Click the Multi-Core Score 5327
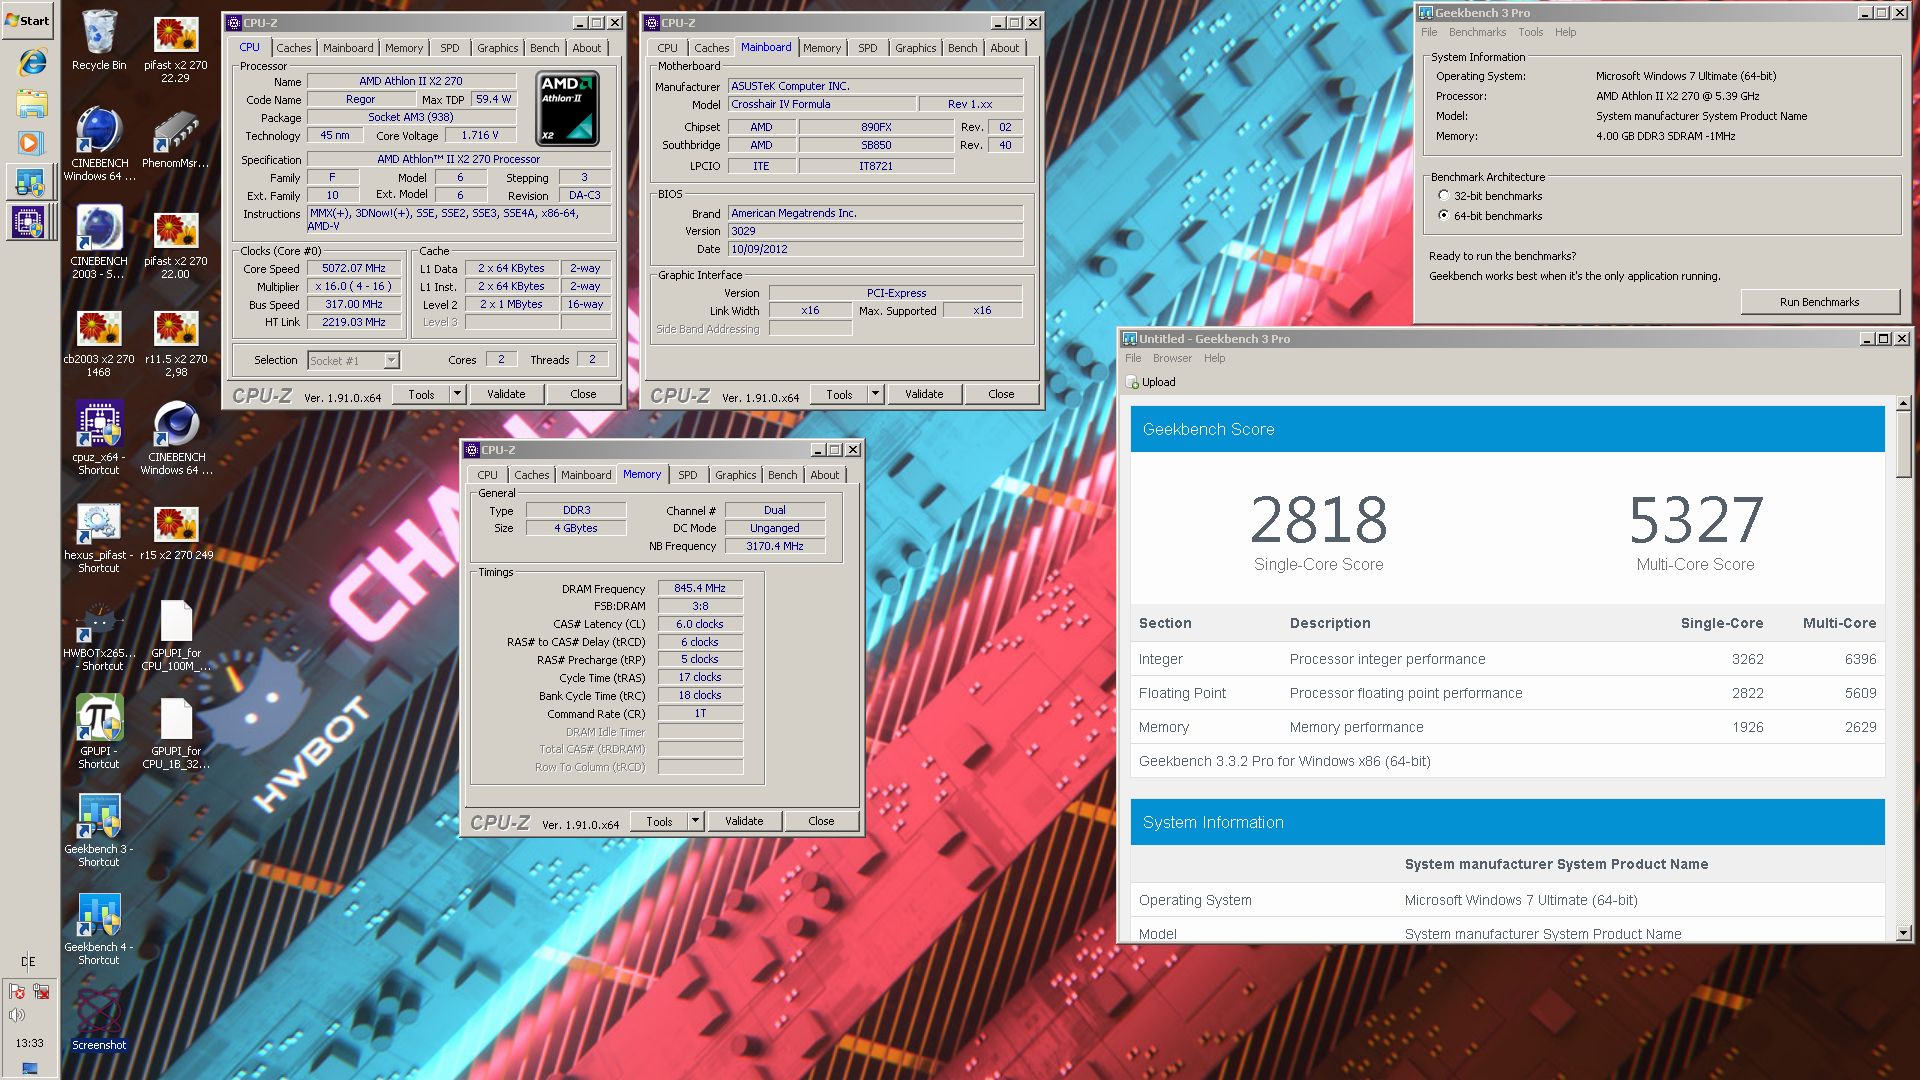The image size is (1920, 1080). 1695,520
